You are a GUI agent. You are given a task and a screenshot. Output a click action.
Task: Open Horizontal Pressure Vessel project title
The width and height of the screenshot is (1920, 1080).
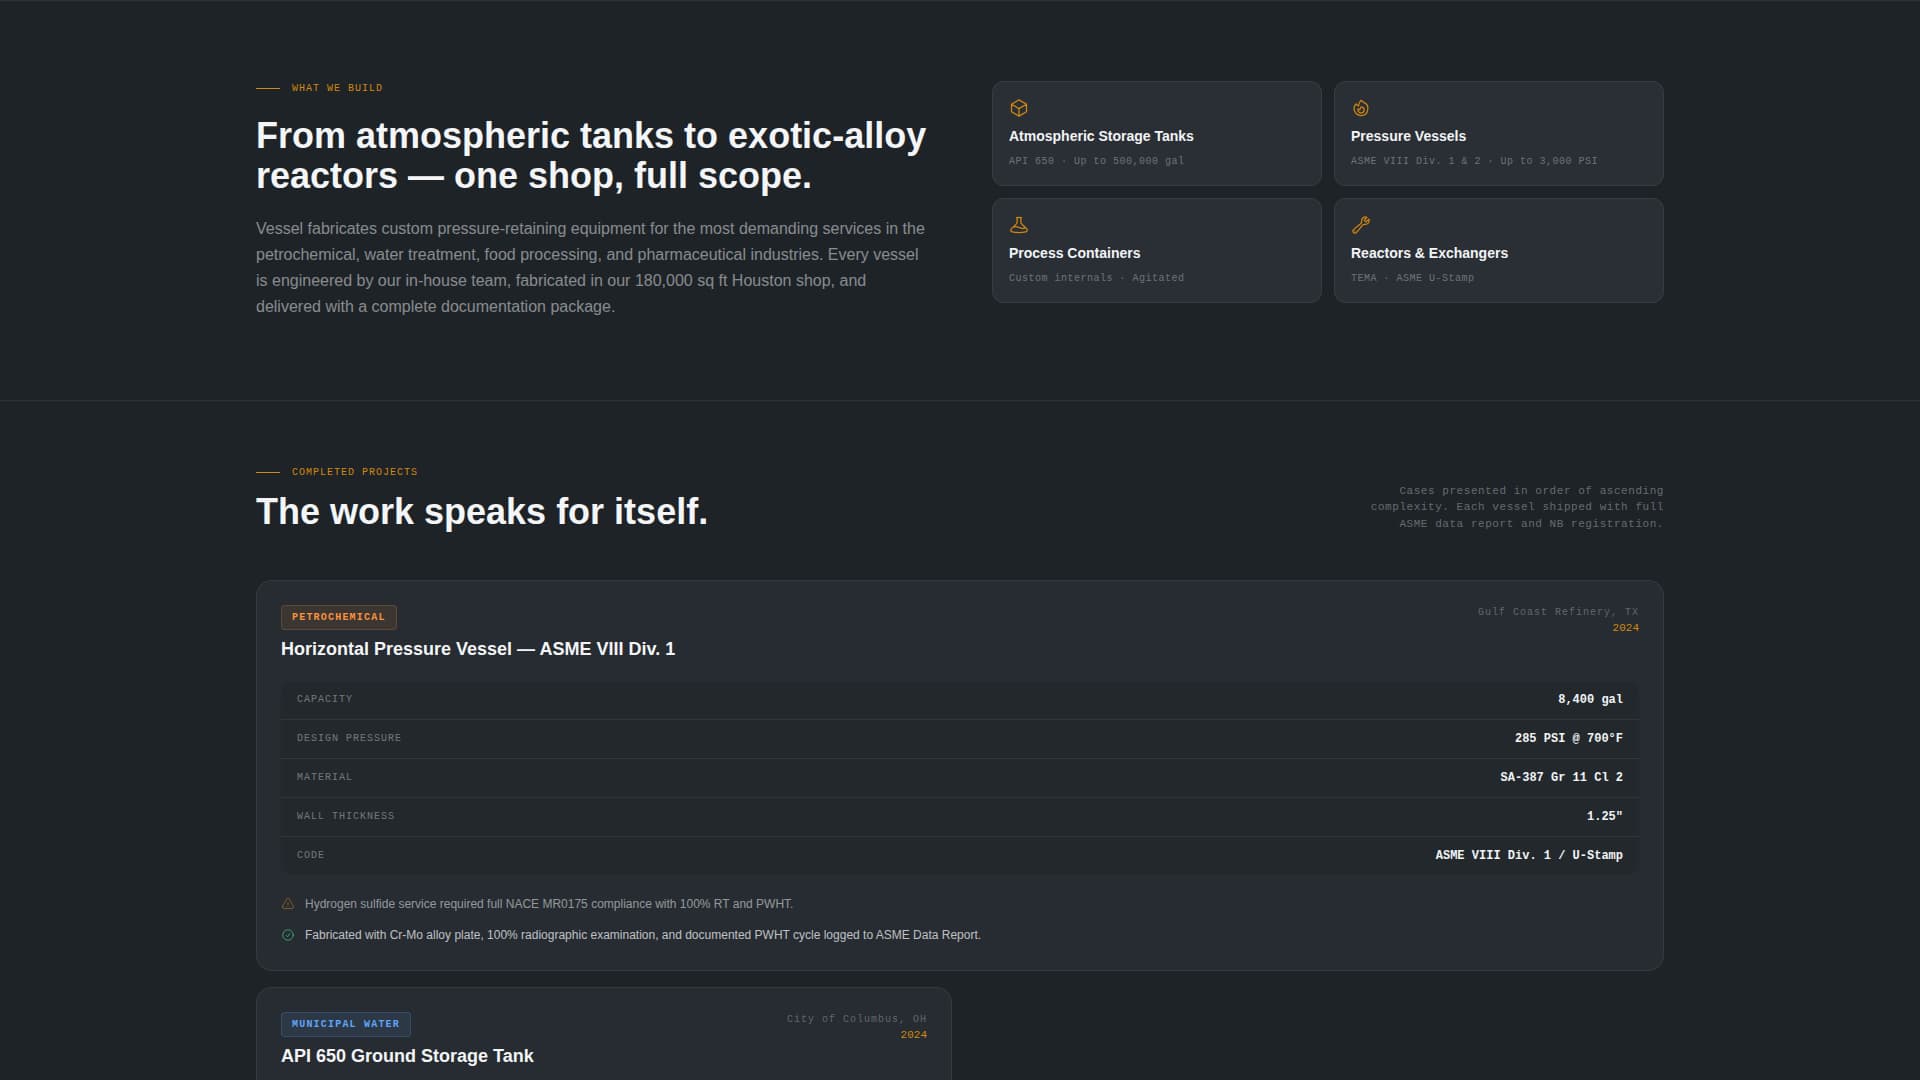point(477,649)
